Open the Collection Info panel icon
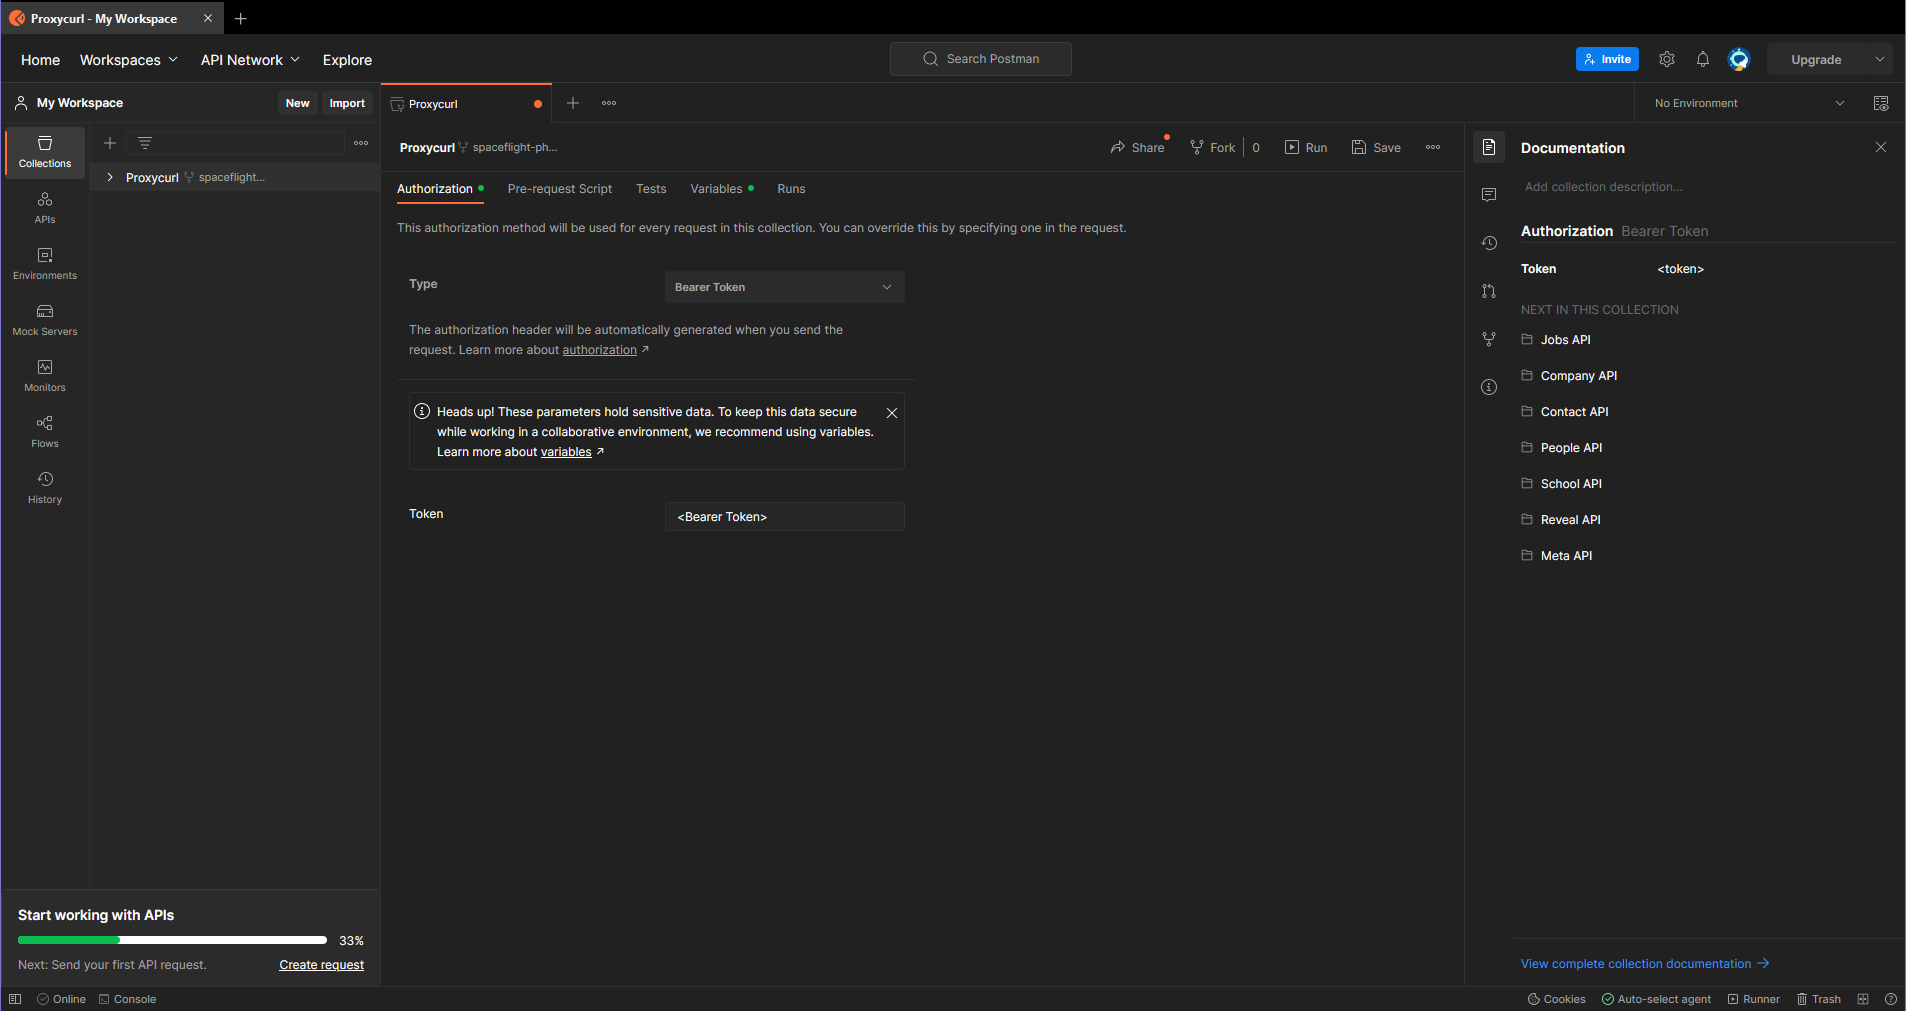 tap(1489, 387)
